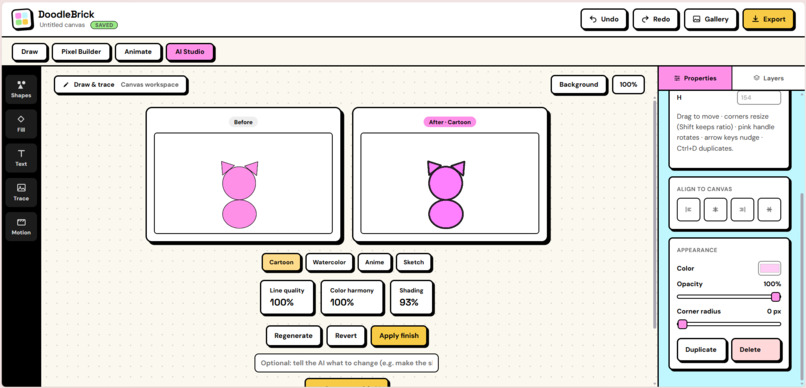Undo the last action
Image resolution: width=806 pixels, height=388 pixels.
pos(603,20)
